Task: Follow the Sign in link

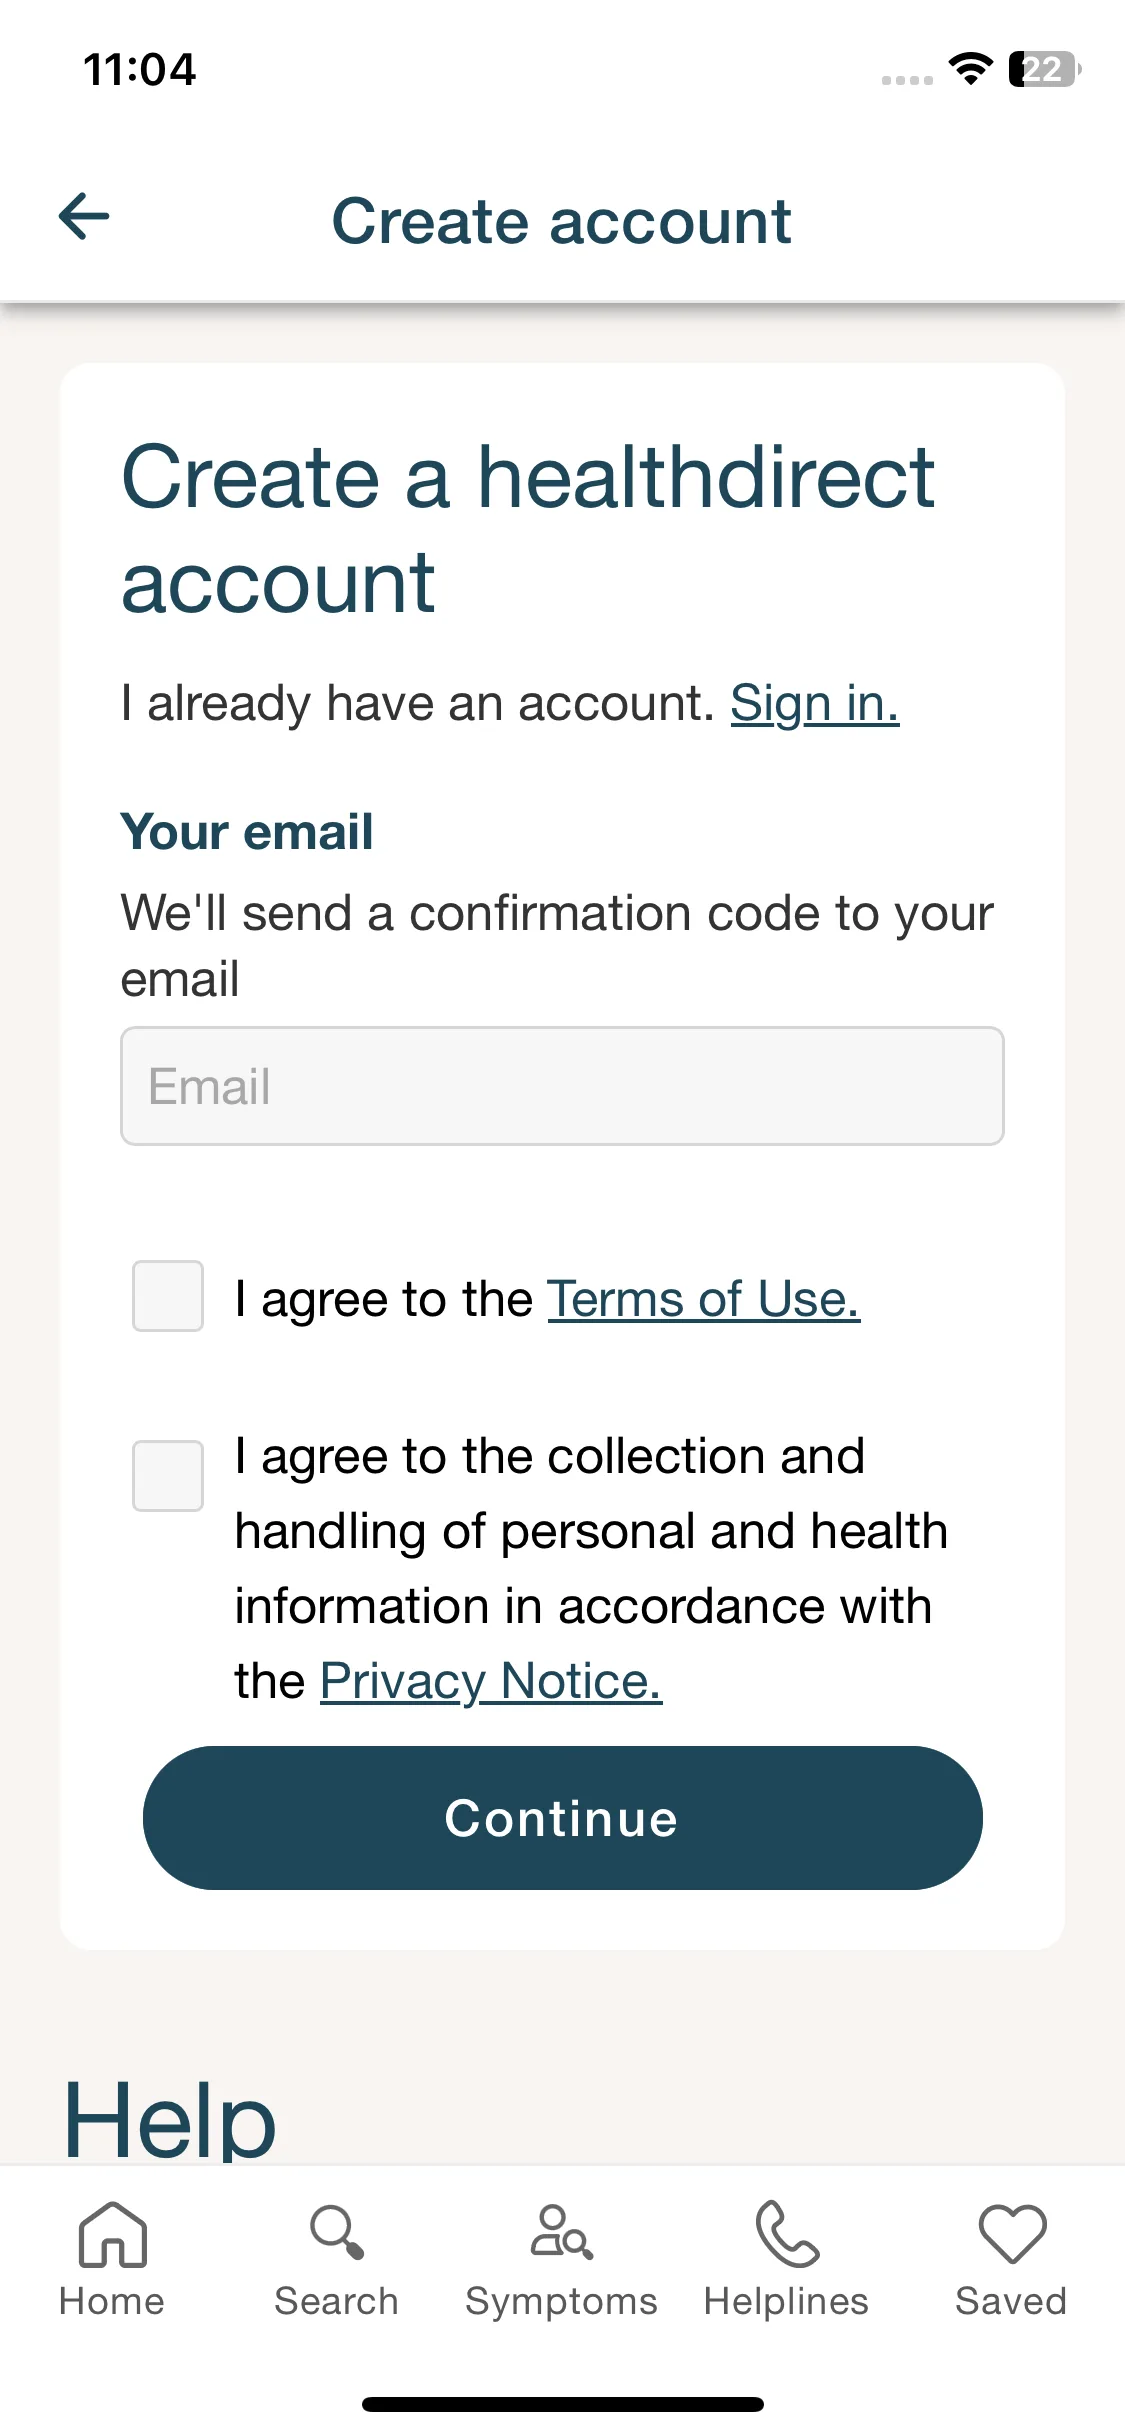Action: 814,704
